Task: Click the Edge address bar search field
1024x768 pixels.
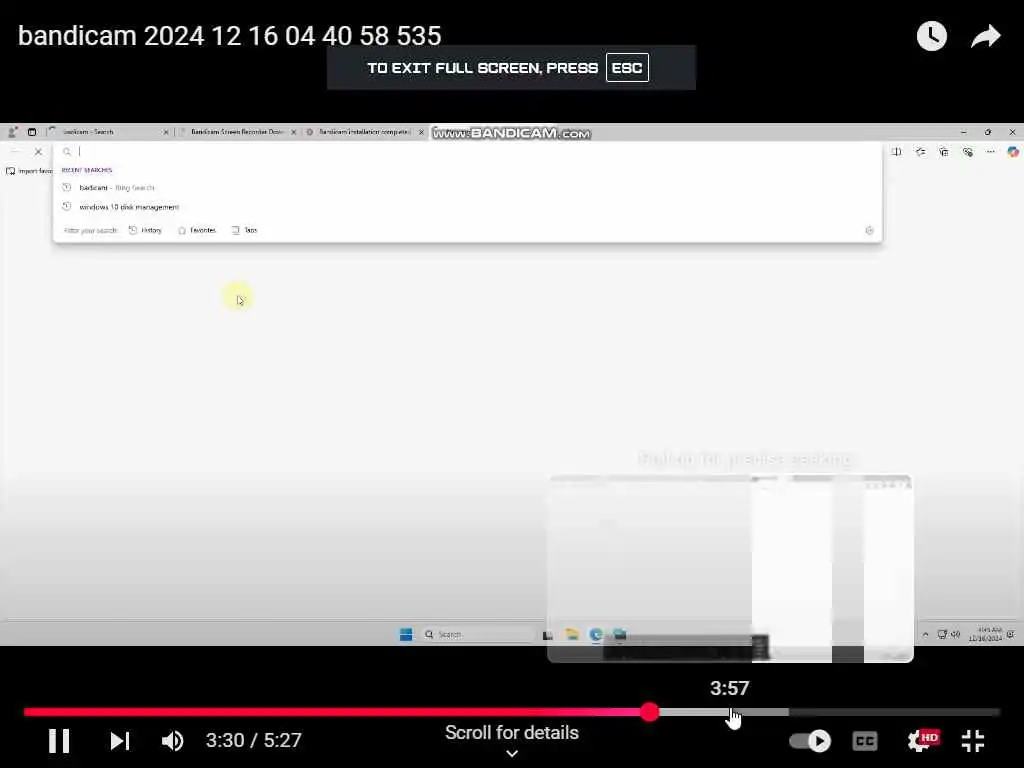Action: click(467, 152)
